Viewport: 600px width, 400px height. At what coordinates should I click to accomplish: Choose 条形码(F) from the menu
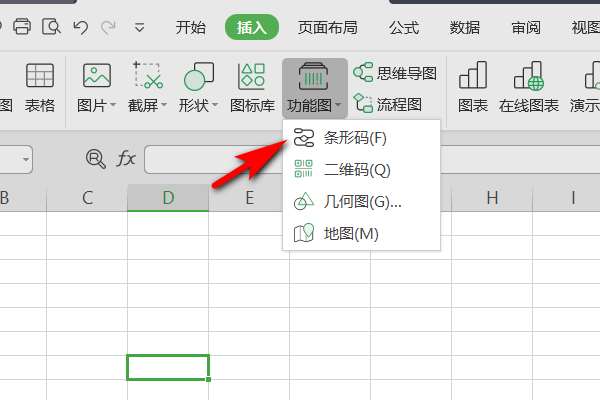coord(361,138)
